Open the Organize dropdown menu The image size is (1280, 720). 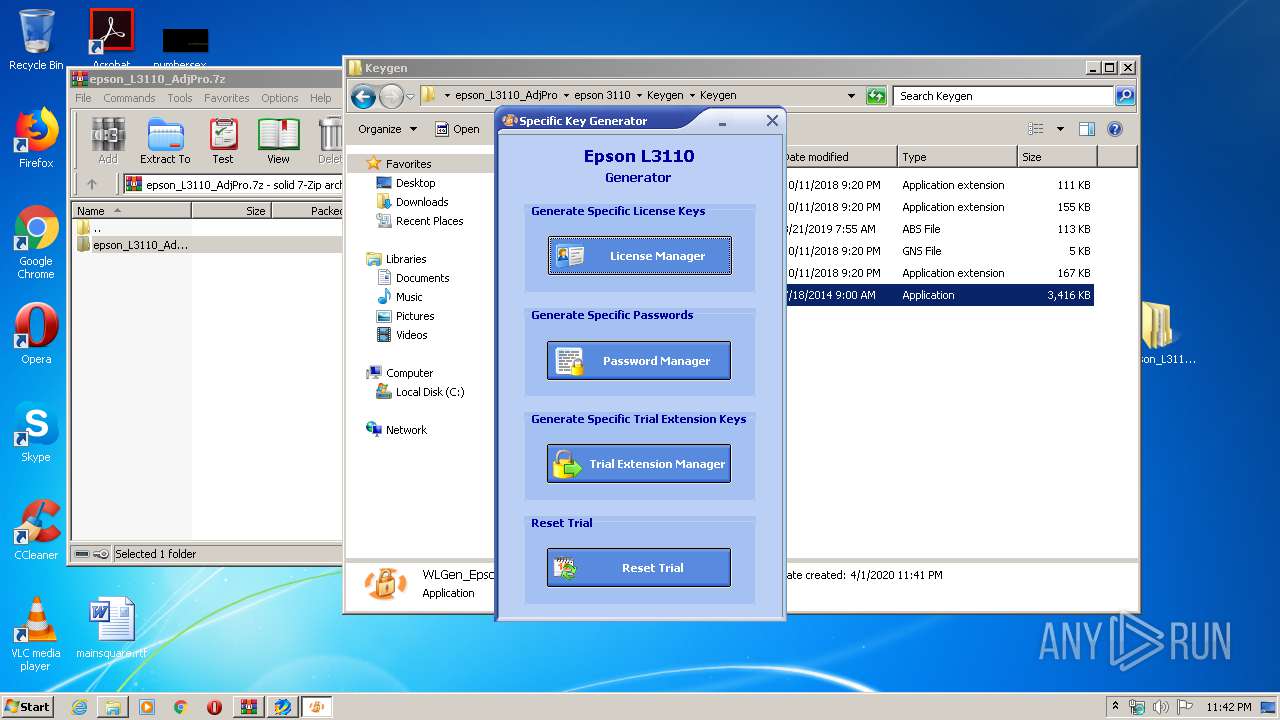point(387,129)
